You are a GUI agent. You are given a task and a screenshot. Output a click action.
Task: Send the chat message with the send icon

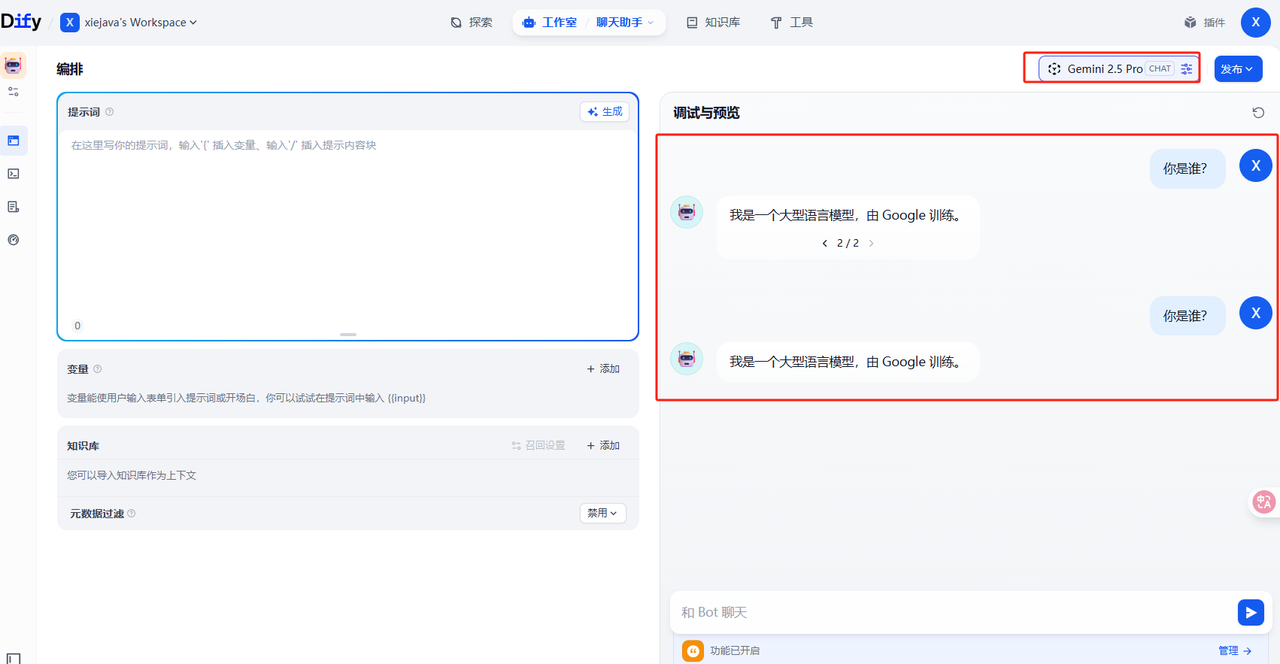pos(1250,612)
